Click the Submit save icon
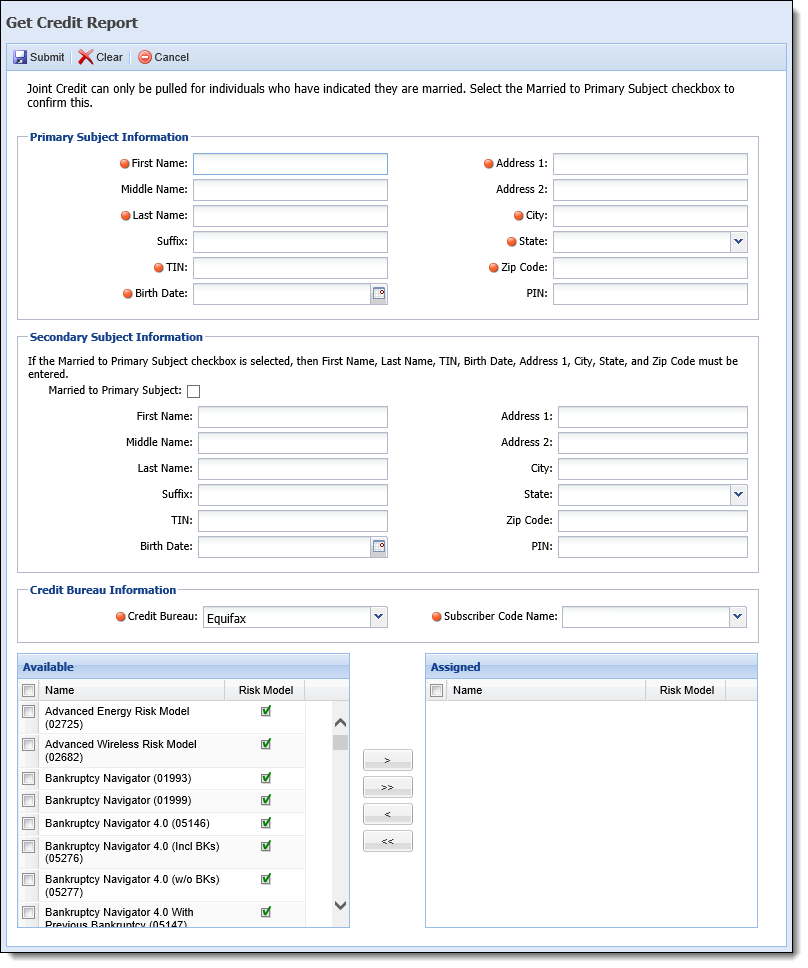The height and width of the screenshot is (968, 808). 20,57
